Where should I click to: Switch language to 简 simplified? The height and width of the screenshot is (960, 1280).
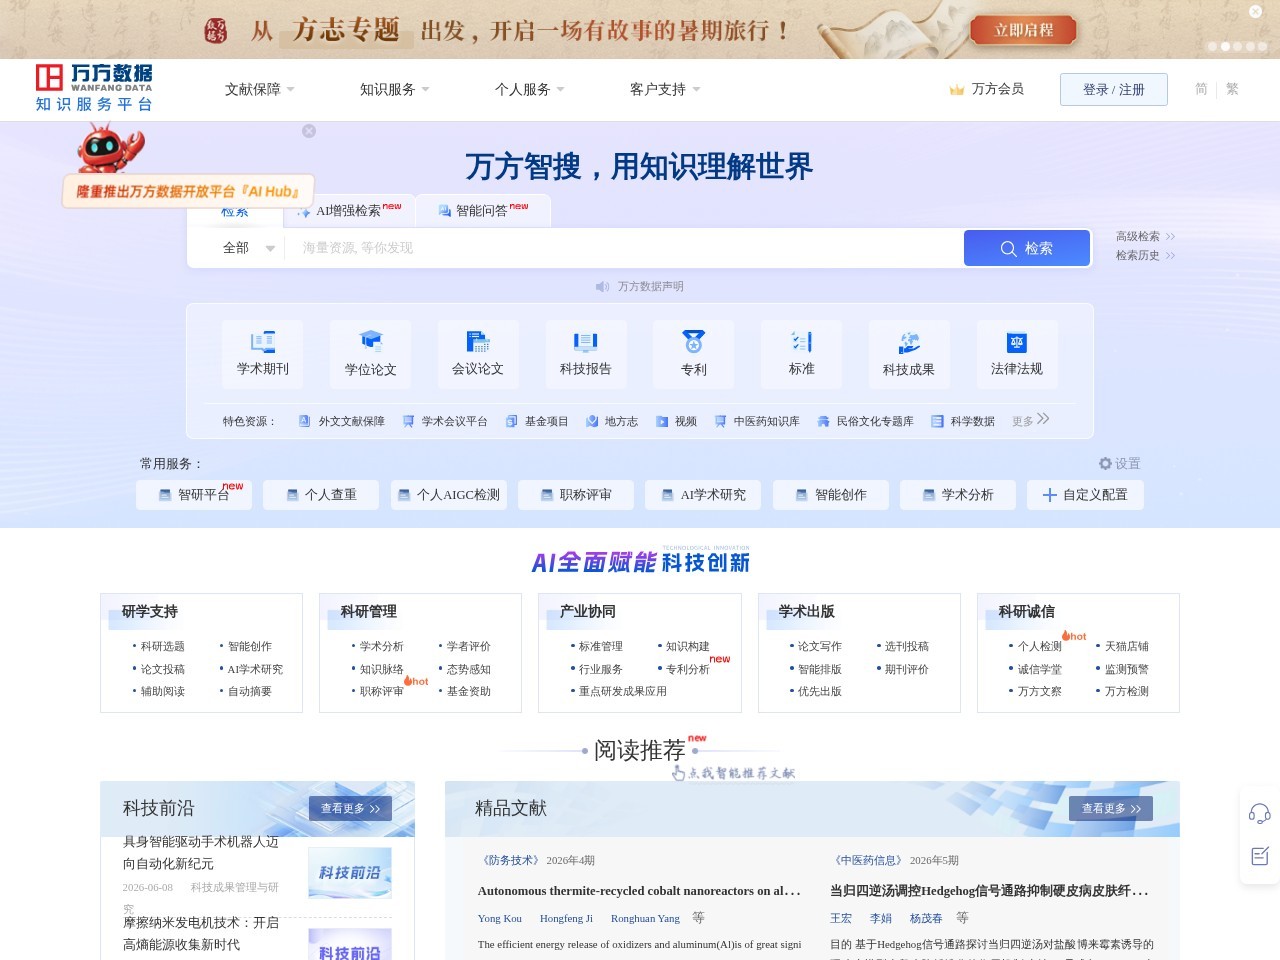tap(1201, 89)
